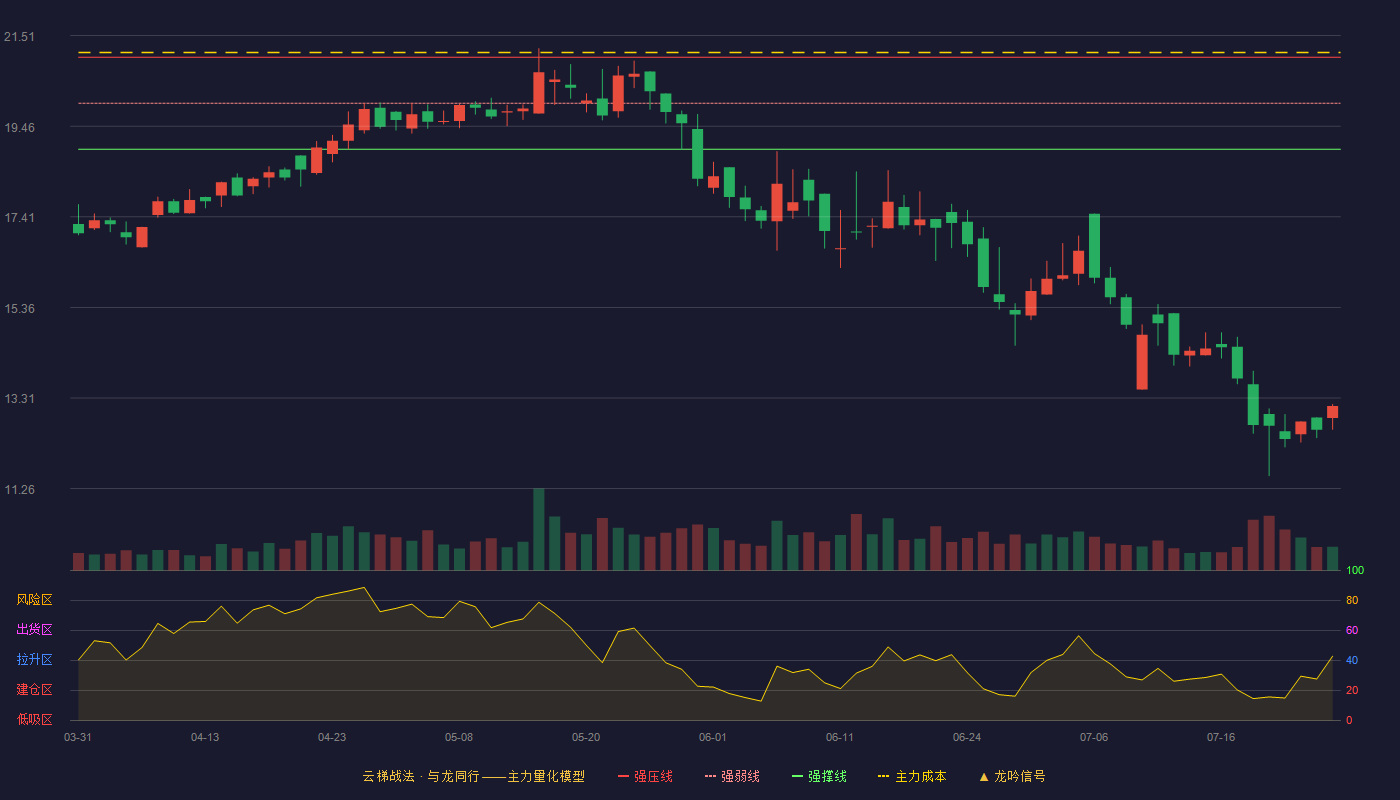The image size is (1400, 800).
Task: Click the tallest volume bar in the volume chart
Action: point(539,529)
